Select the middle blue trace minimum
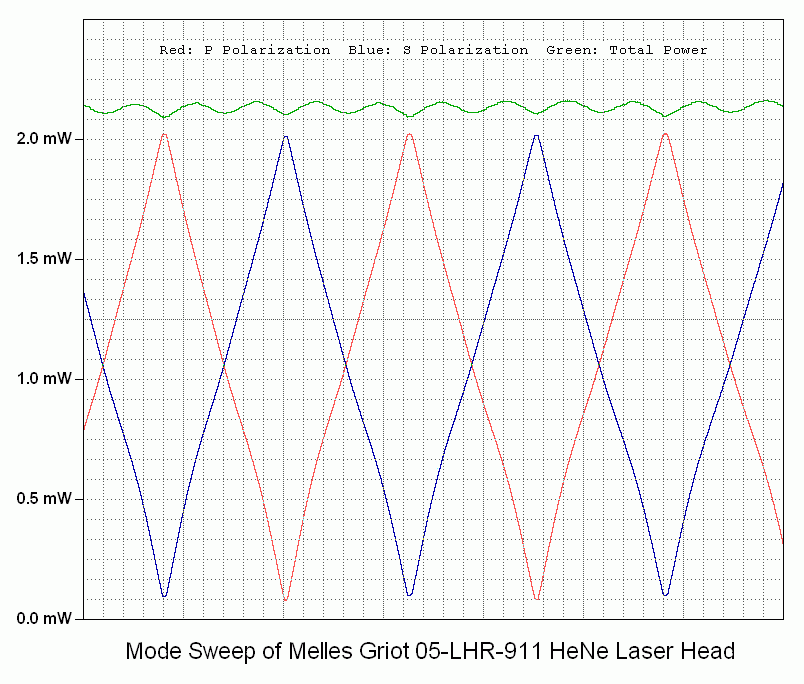The height and width of the screenshot is (684, 804). point(410,595)
